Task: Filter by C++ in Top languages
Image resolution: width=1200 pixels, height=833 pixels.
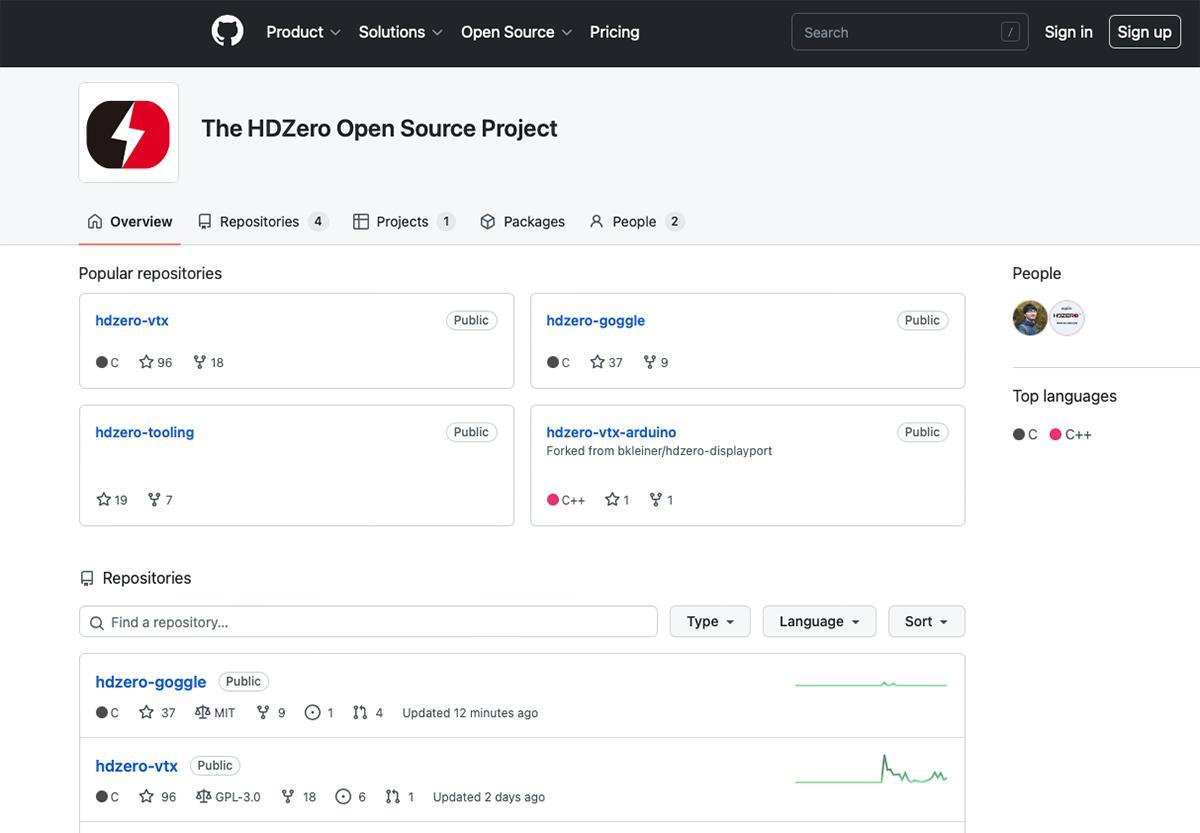Action: (x=1070, y=435)
